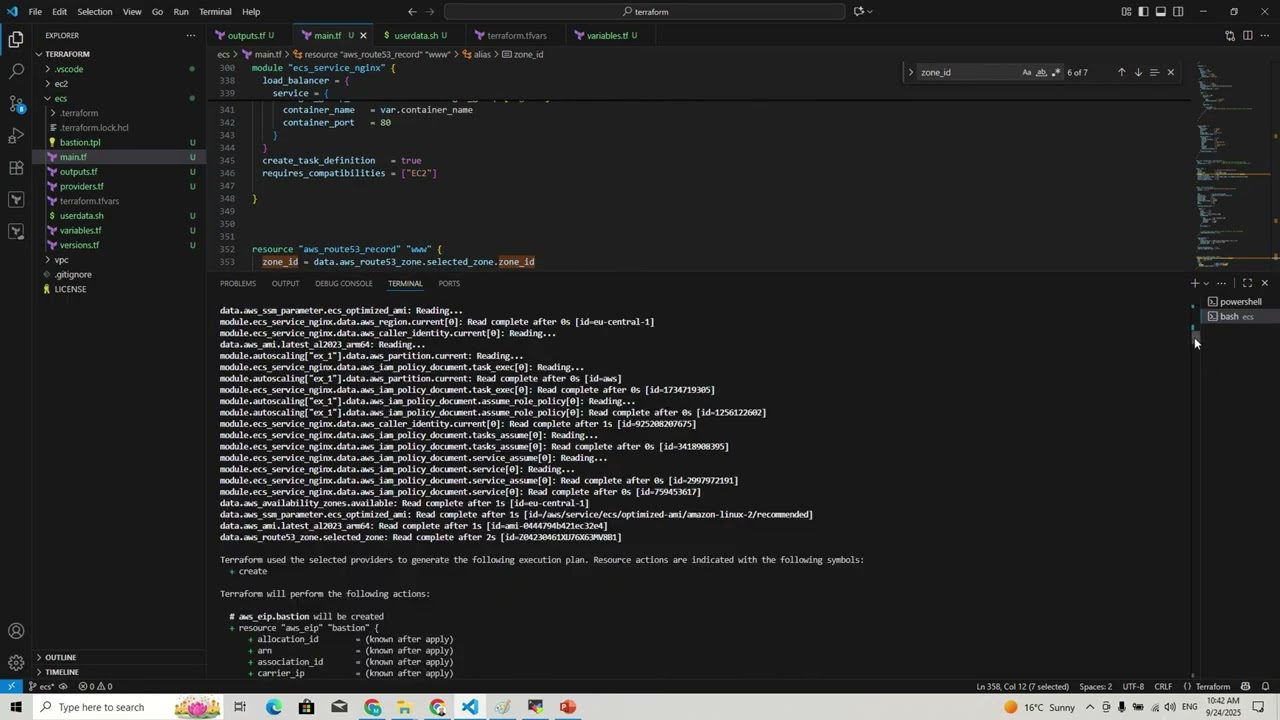Toggle Match Case in find widget
The width and height of the screenshot is (1280, 720).
point(1027,72)
